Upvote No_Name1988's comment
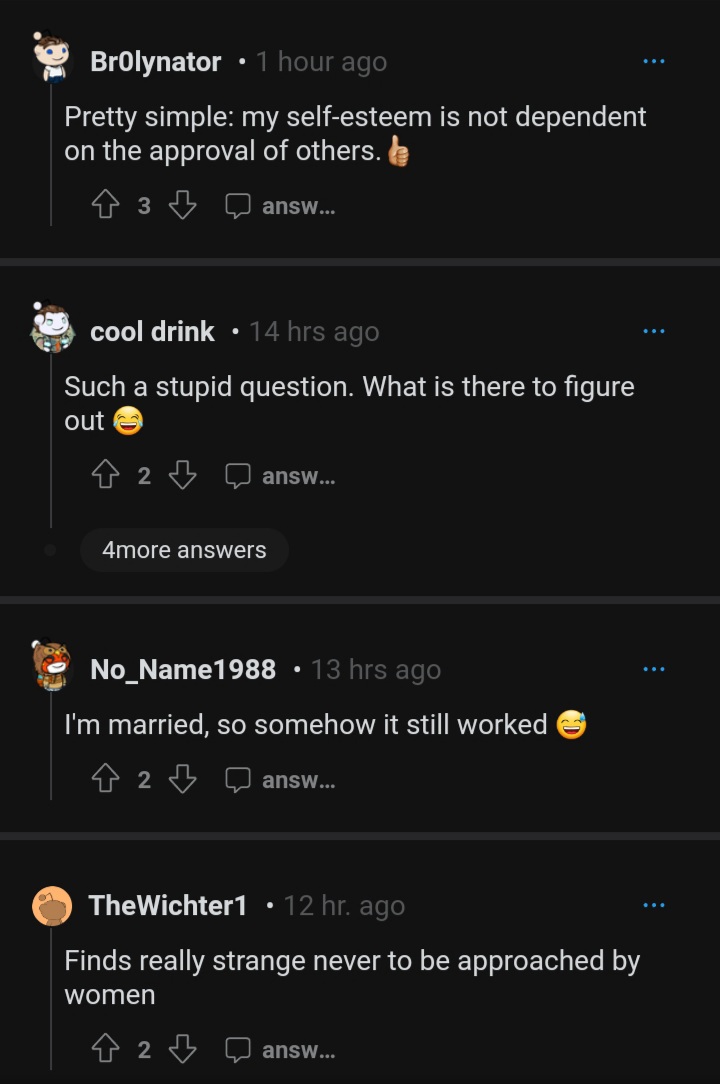 (105, 778)
